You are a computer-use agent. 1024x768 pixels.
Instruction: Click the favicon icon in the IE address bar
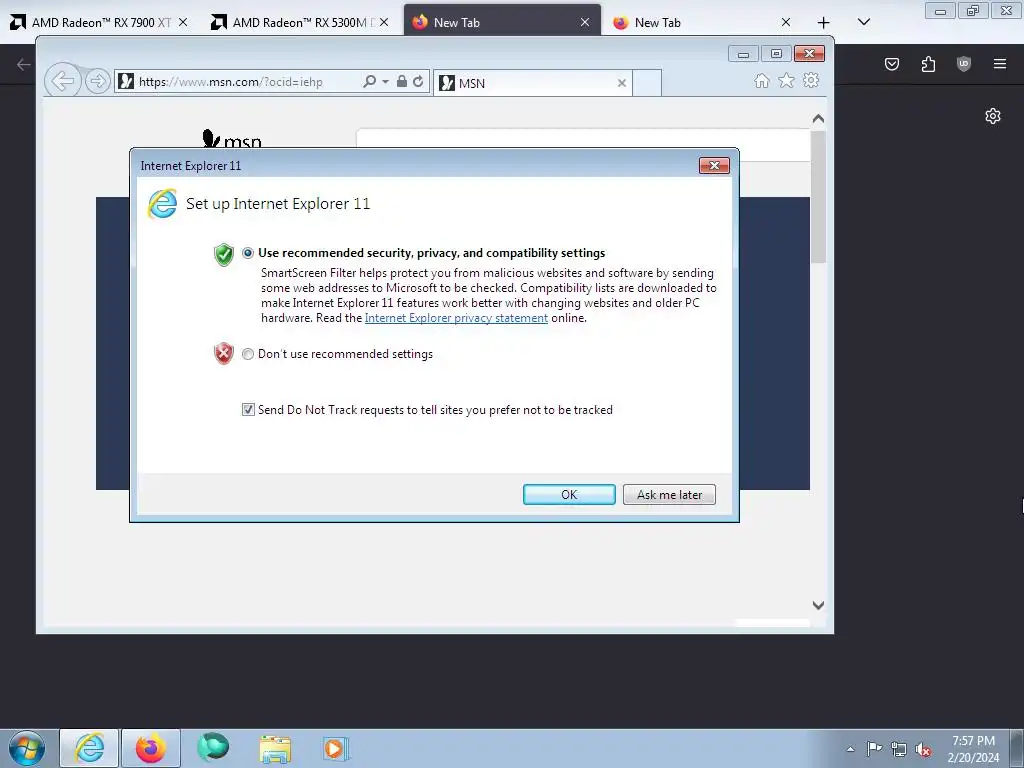126,82
